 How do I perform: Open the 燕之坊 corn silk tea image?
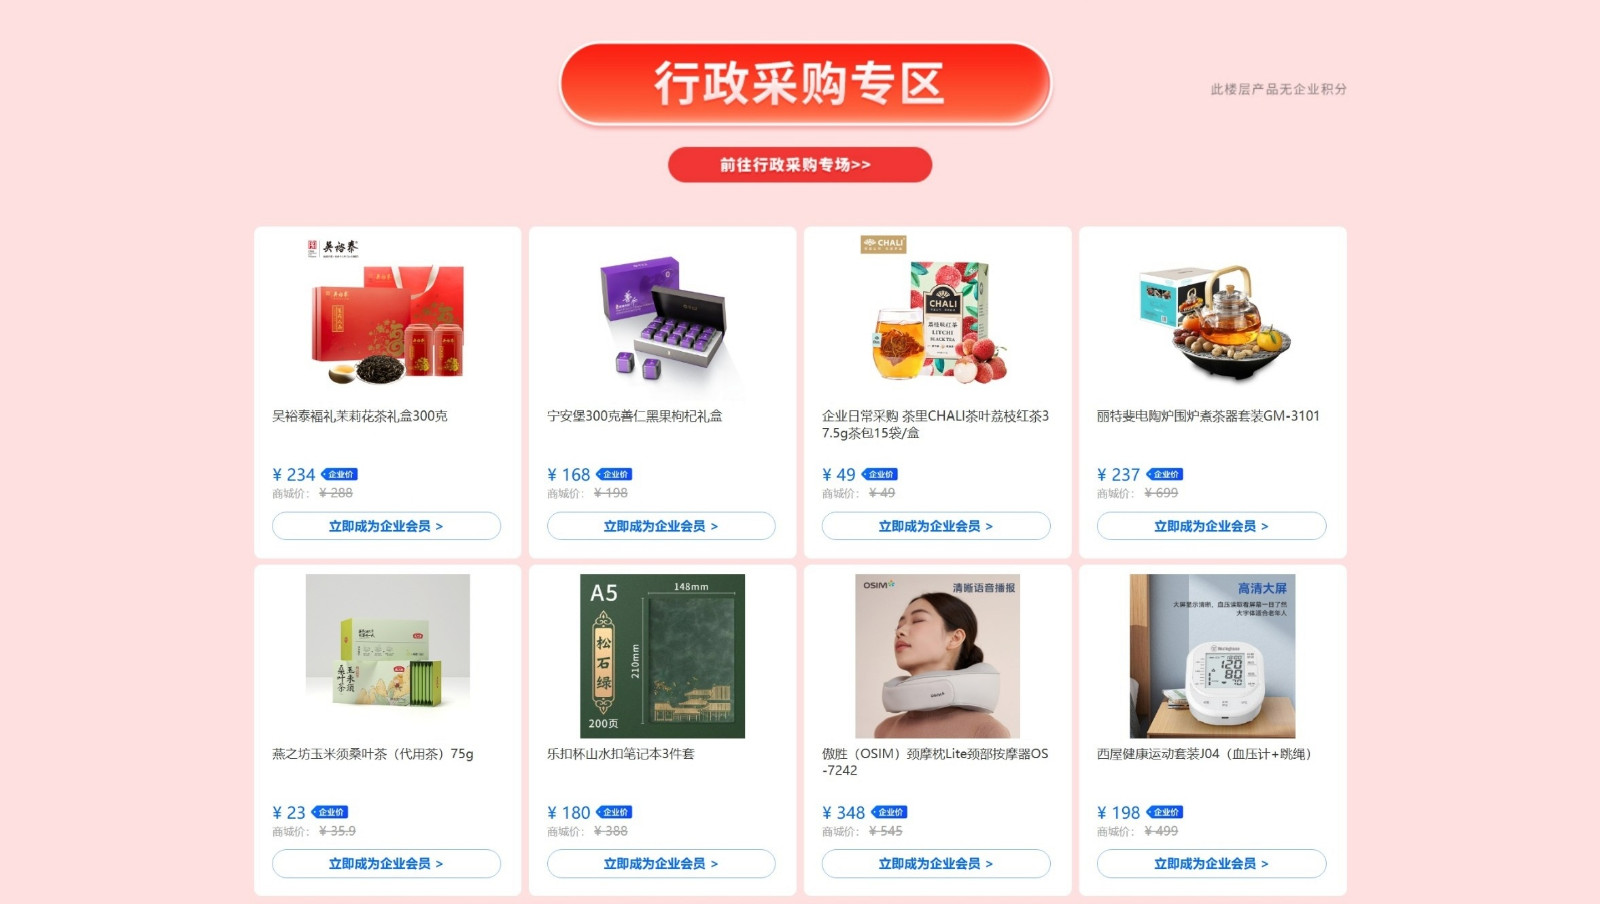pyautogui.click(x=387, y=656)
